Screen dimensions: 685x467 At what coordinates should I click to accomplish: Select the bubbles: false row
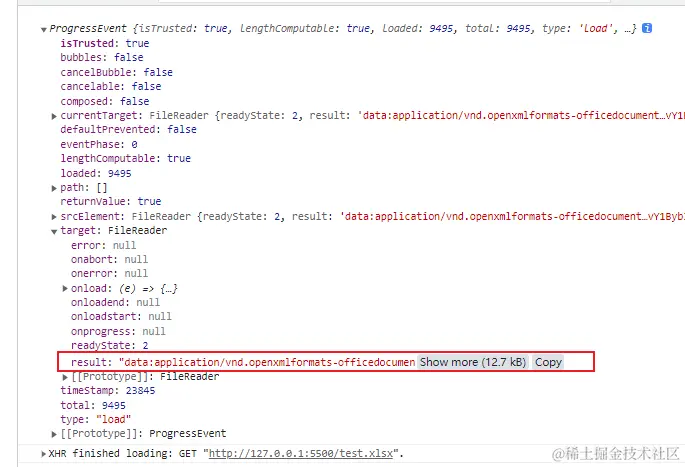(102, 57)
